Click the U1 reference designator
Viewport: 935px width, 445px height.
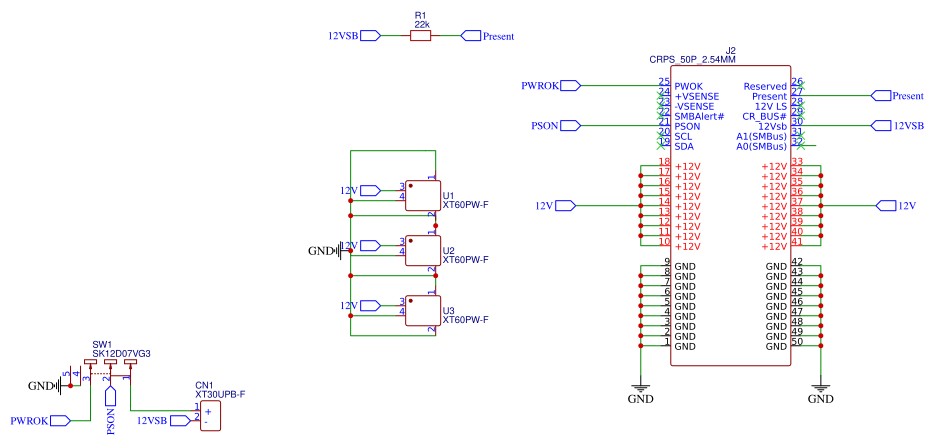coord(449,196)
